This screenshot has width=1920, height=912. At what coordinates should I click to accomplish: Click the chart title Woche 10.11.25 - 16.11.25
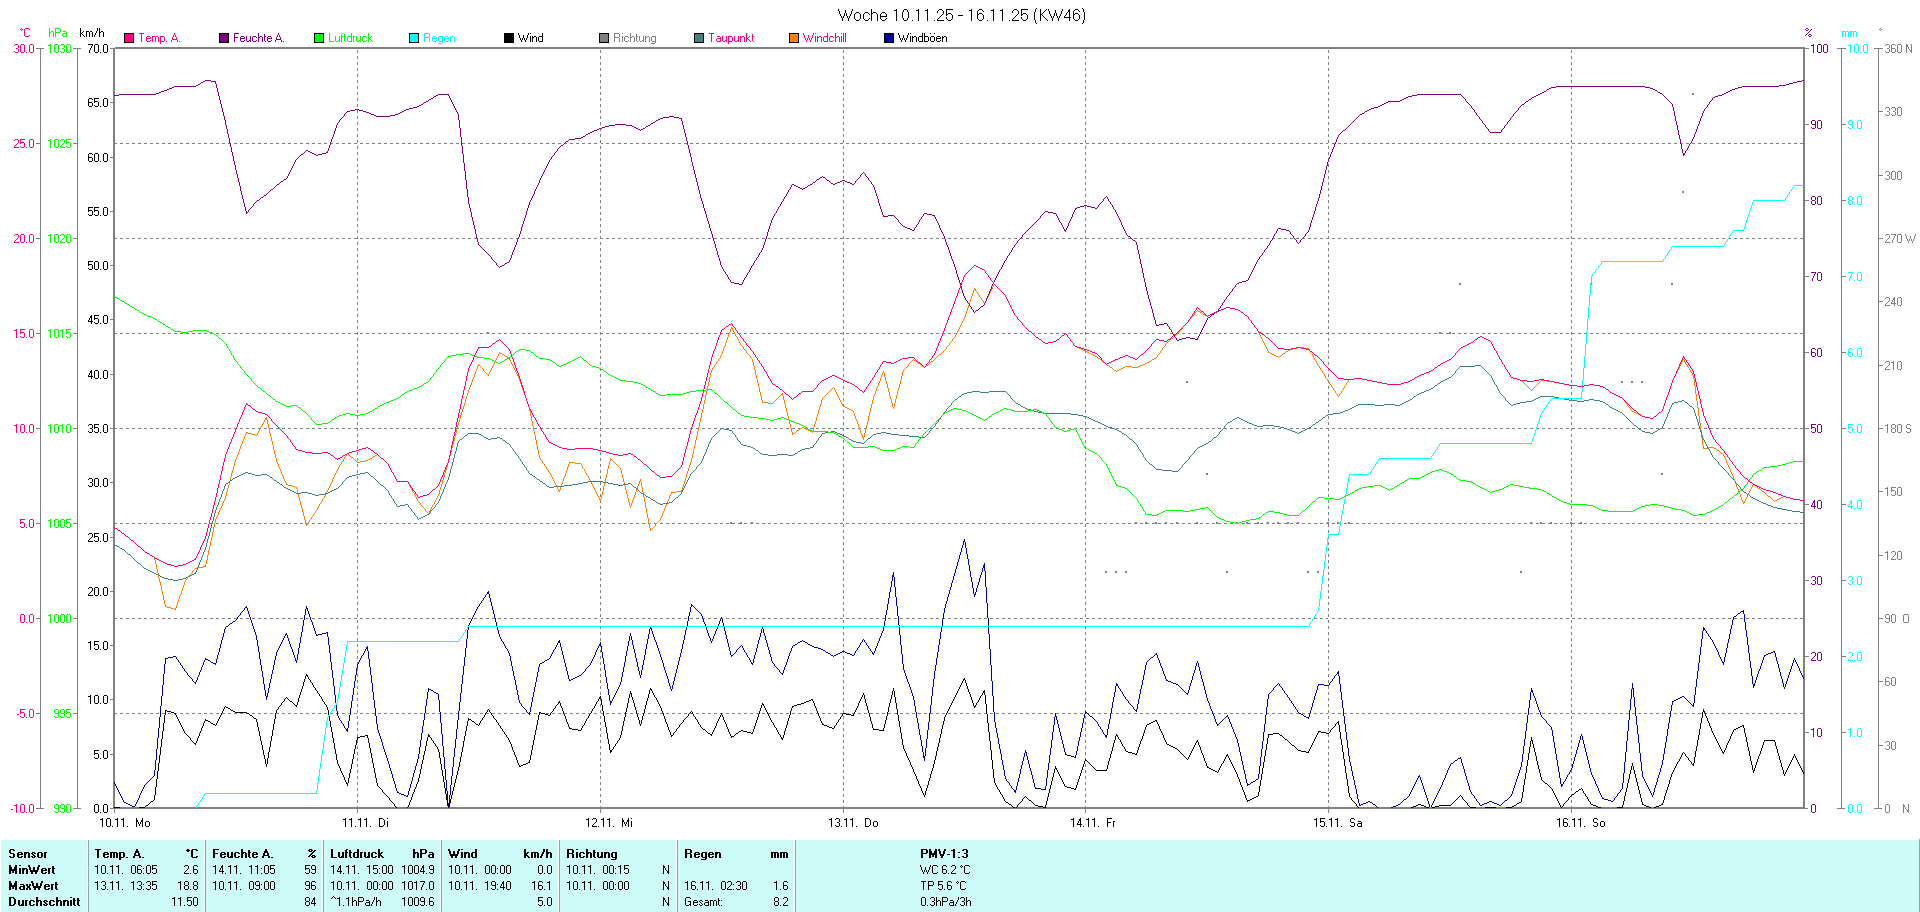click(x=960, y=15)
